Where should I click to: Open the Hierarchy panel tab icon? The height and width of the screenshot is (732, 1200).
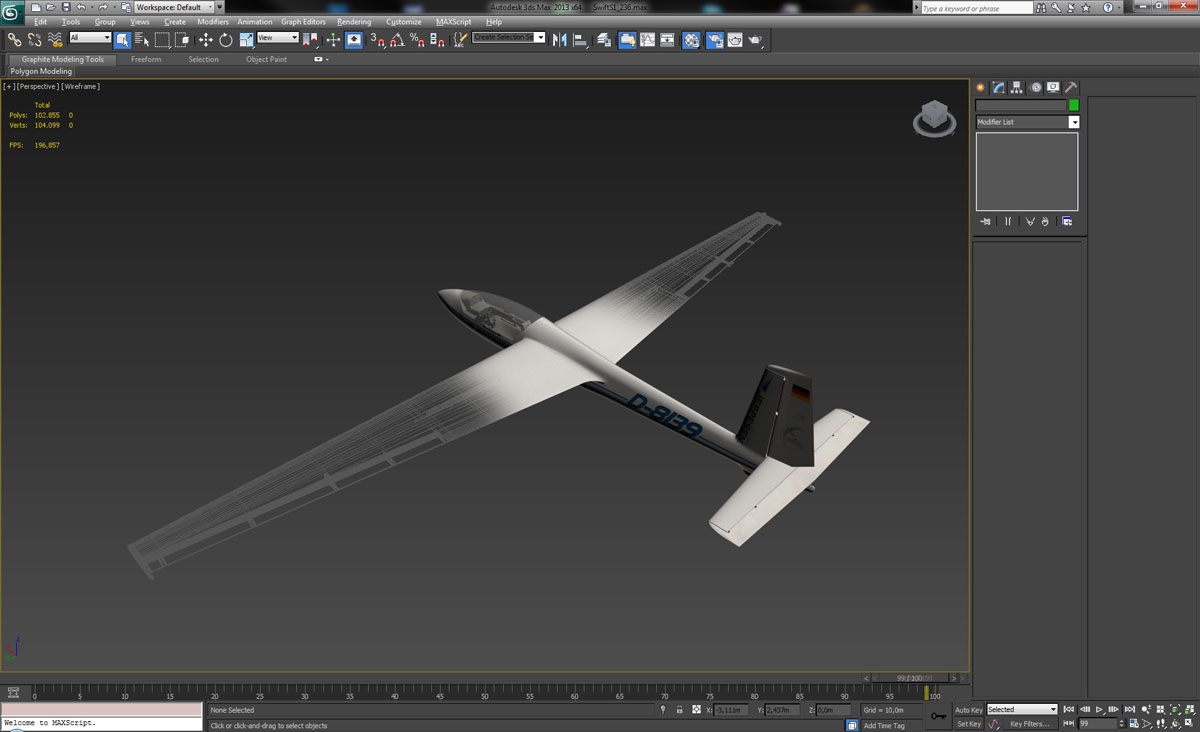coord(1016,88)
